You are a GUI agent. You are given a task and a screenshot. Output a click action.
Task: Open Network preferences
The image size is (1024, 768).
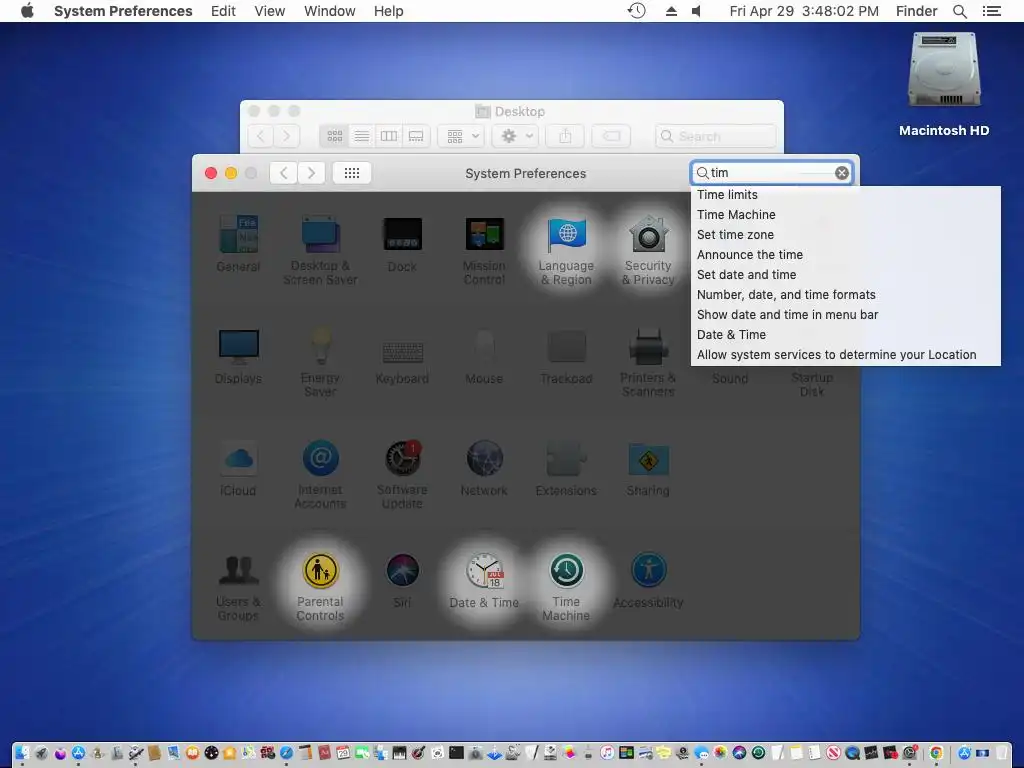(x=484, y=468)
